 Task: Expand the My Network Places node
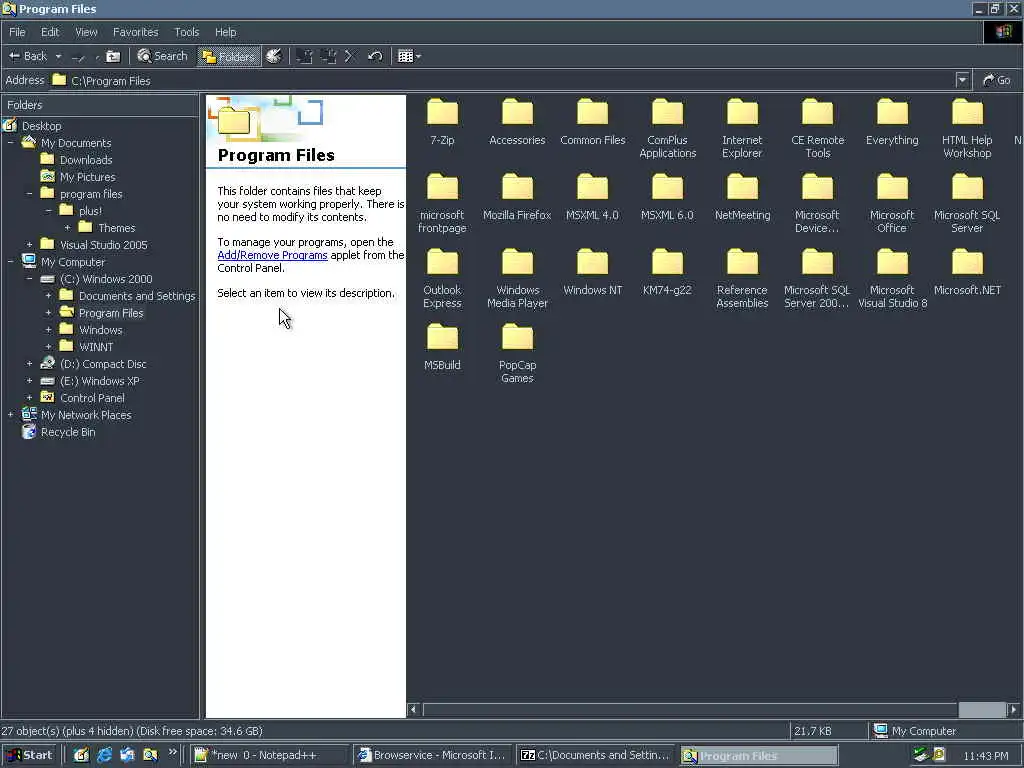tap(10, 415)
